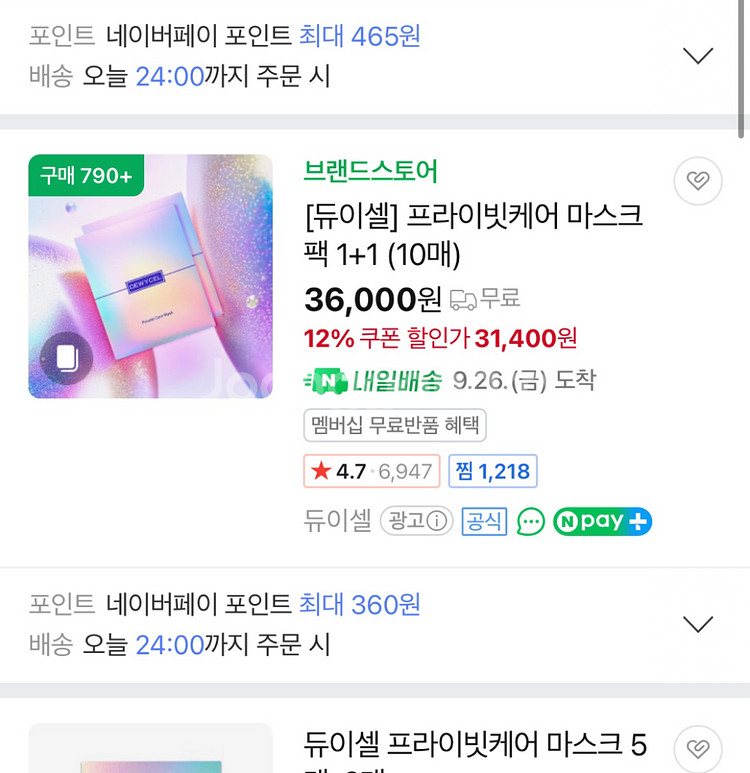Open the 프라이빗케어 마스크팩 product thumbnail
The width and height of the screenshot is (750, 773).
(150, 277)
